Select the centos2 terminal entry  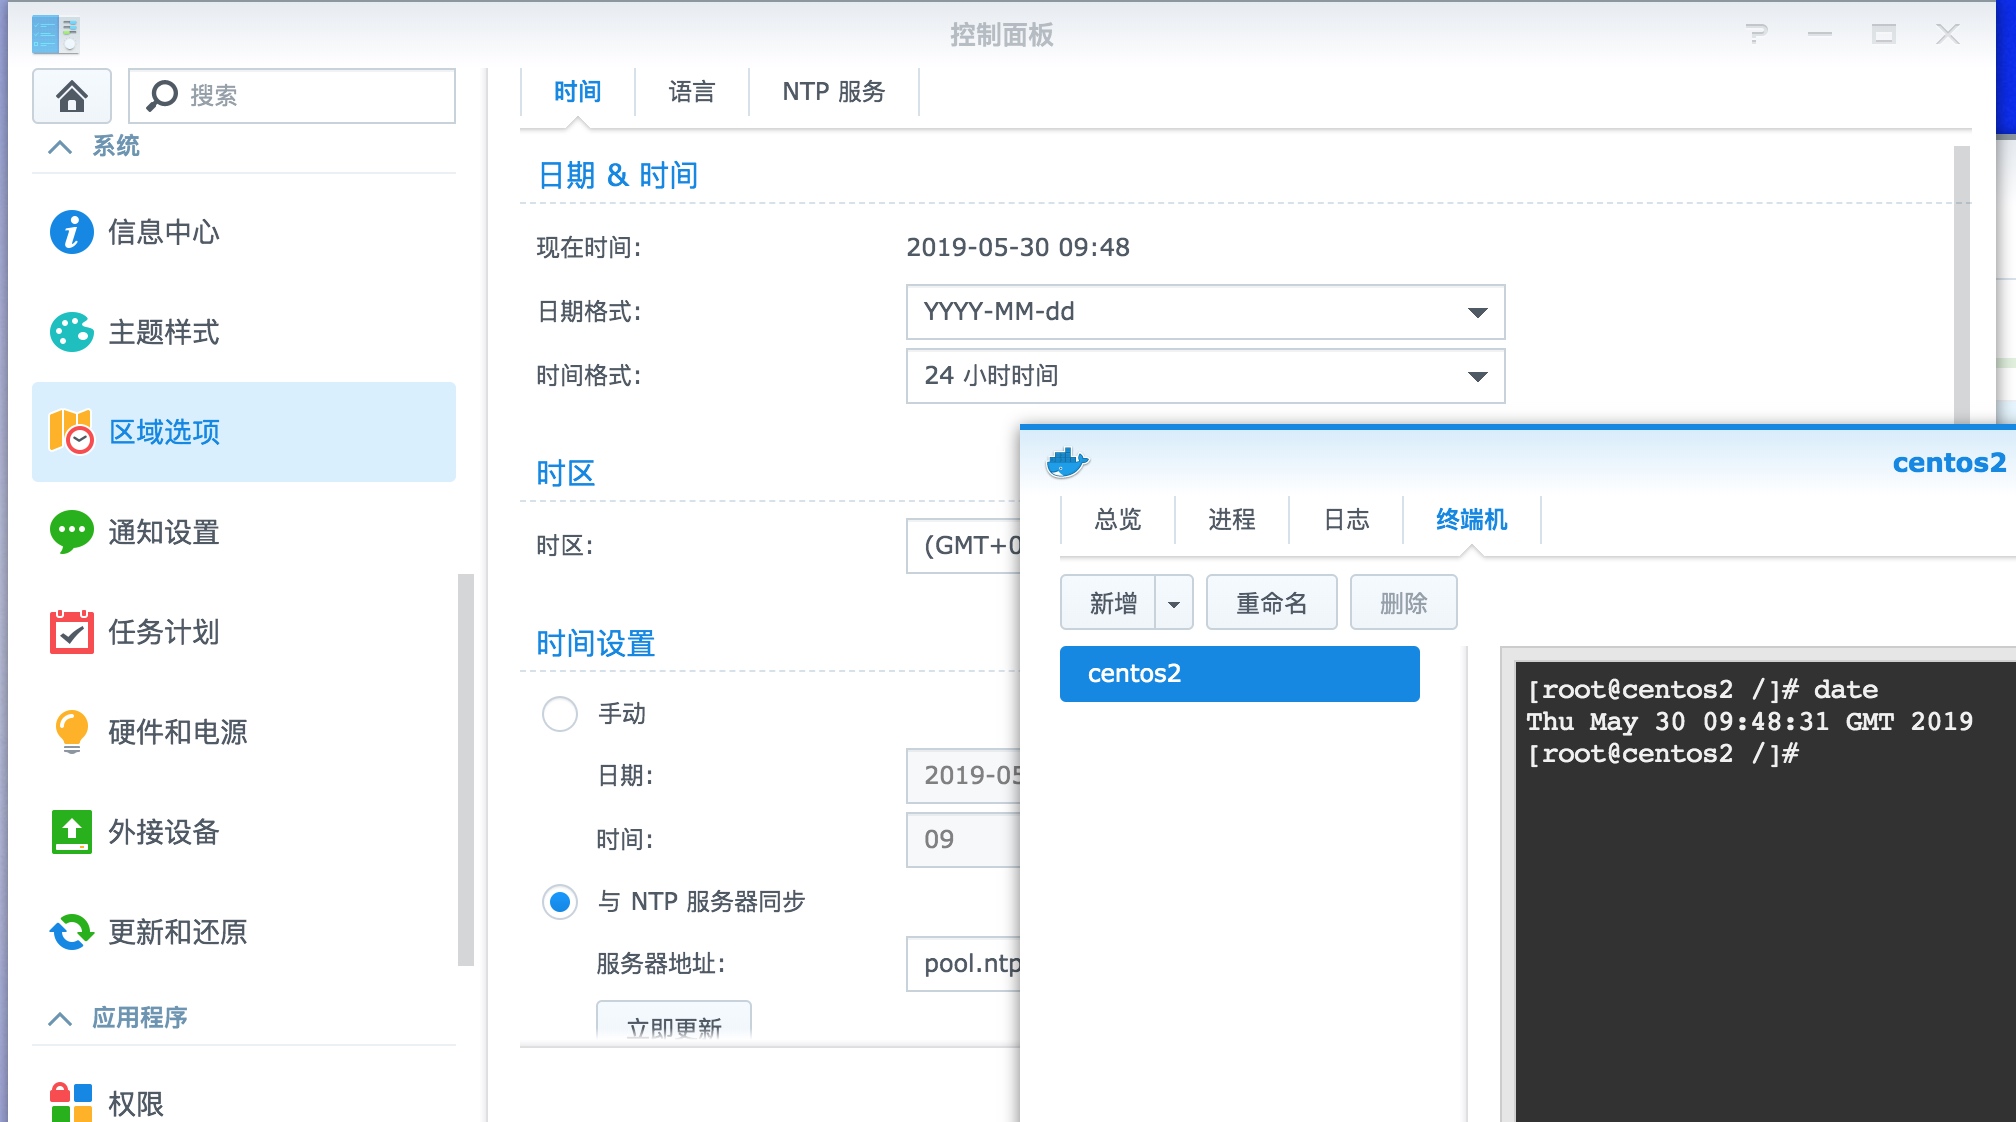1240,674
